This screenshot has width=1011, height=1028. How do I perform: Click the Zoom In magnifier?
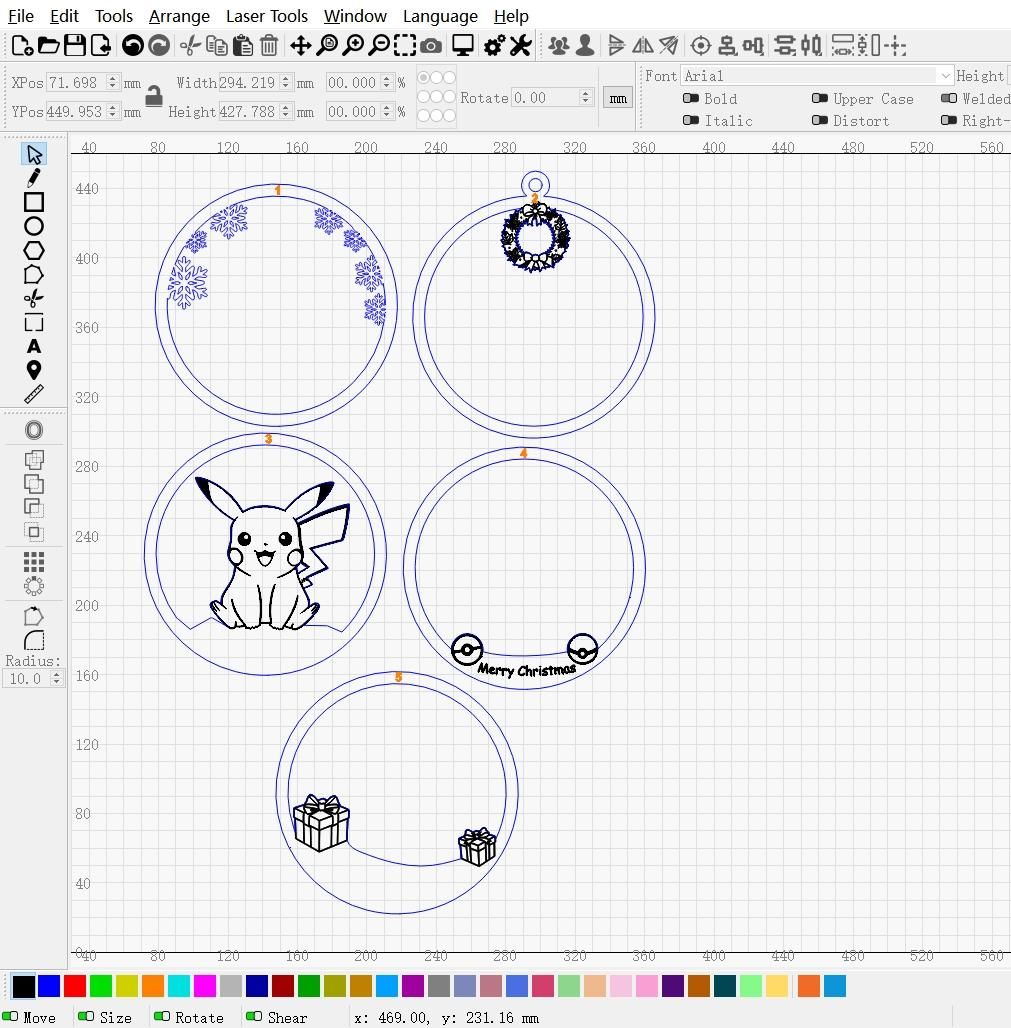(353, 45)
